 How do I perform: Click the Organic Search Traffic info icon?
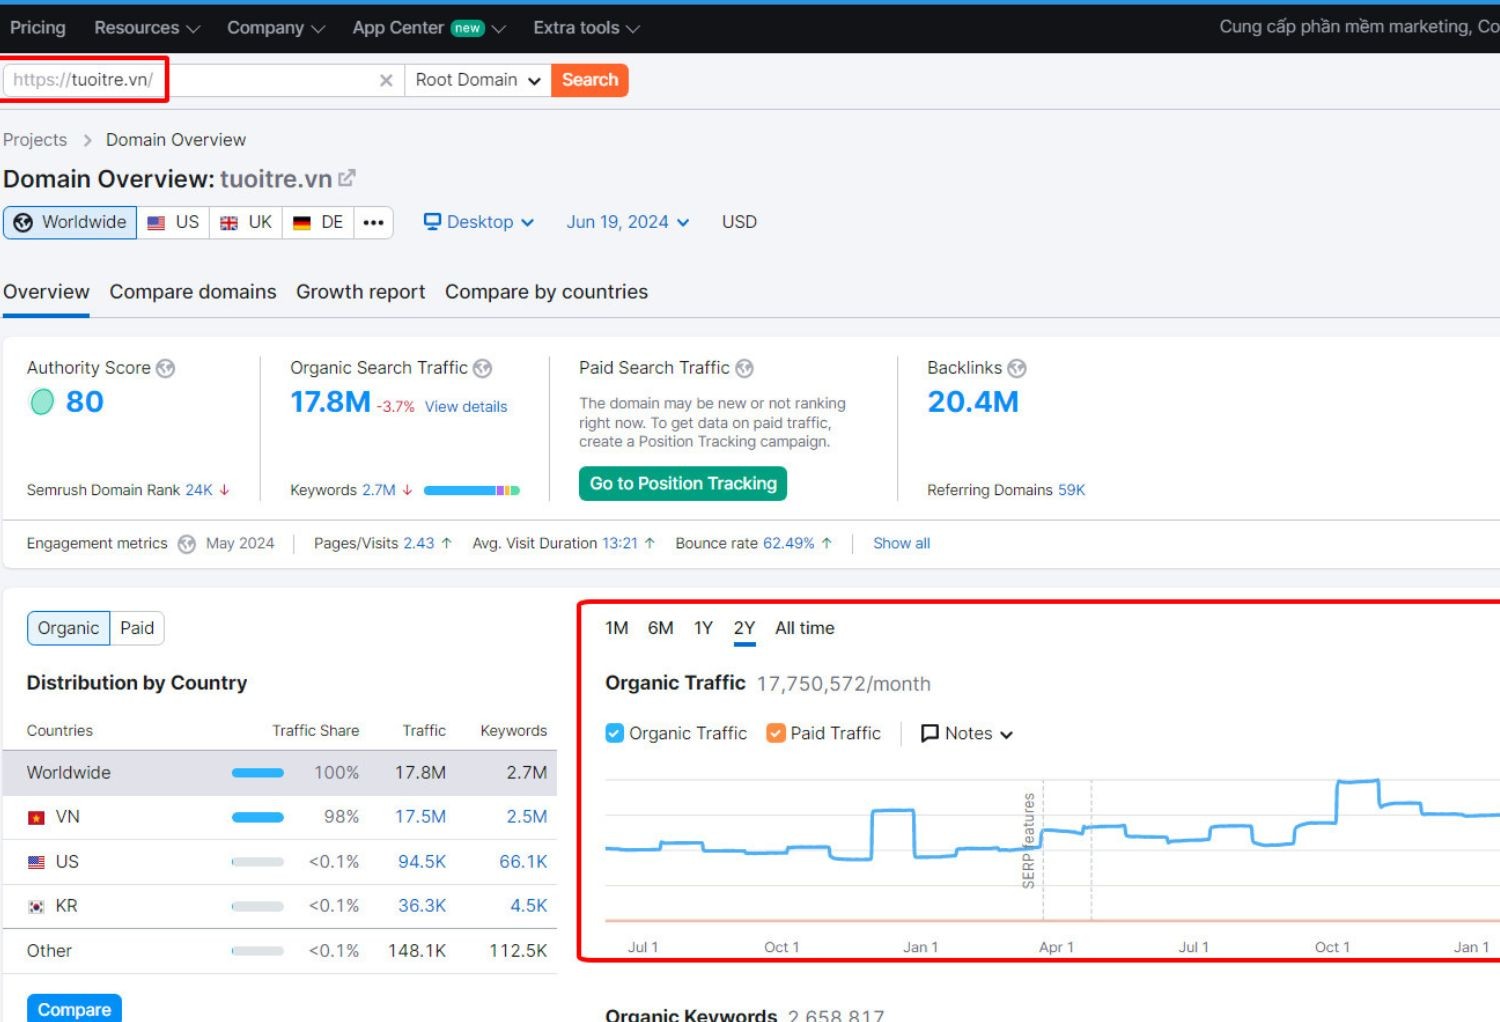(483, 368)
